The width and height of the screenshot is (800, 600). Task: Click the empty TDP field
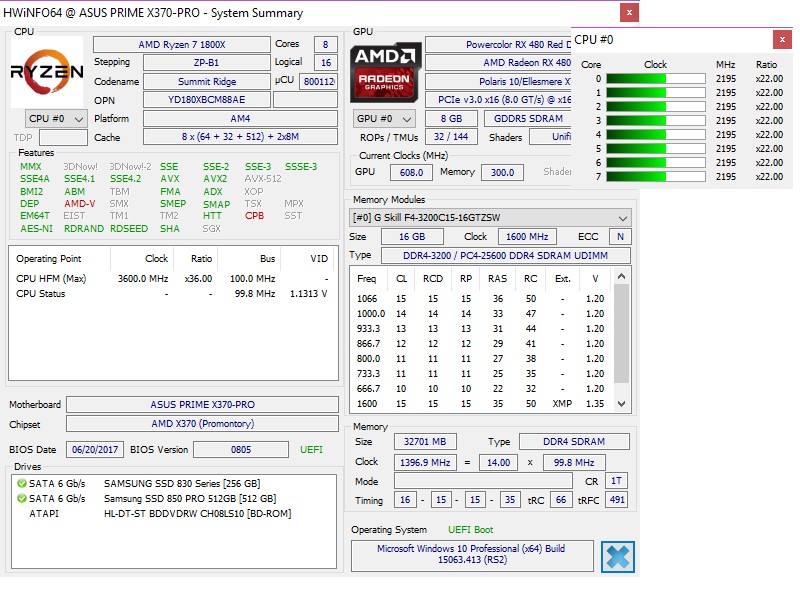click(63, 137)
